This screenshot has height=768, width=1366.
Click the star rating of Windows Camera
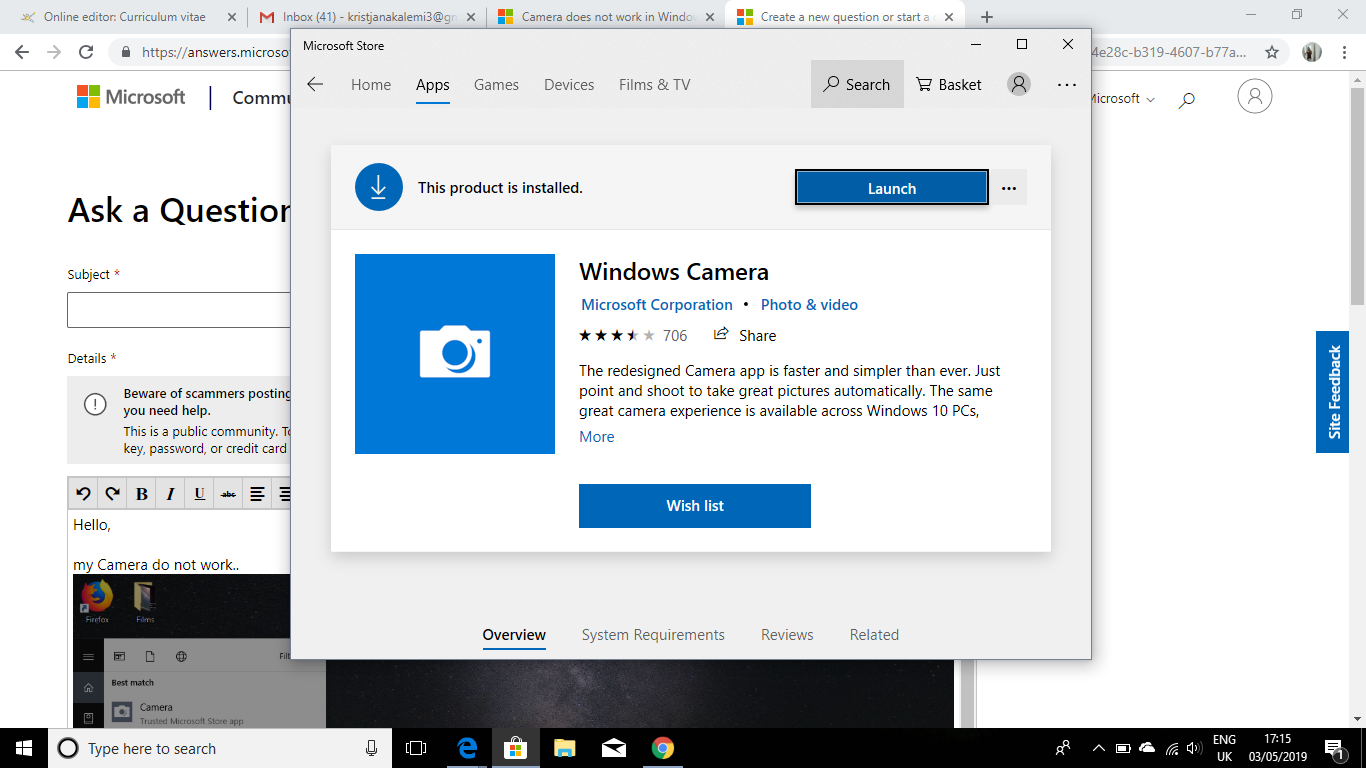point(617,335)
